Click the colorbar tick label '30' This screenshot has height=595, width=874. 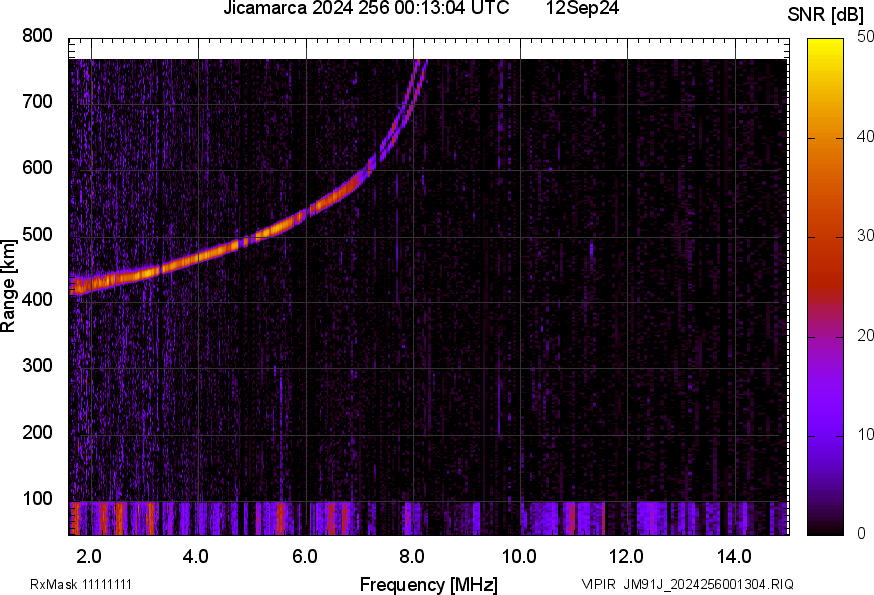865,235
